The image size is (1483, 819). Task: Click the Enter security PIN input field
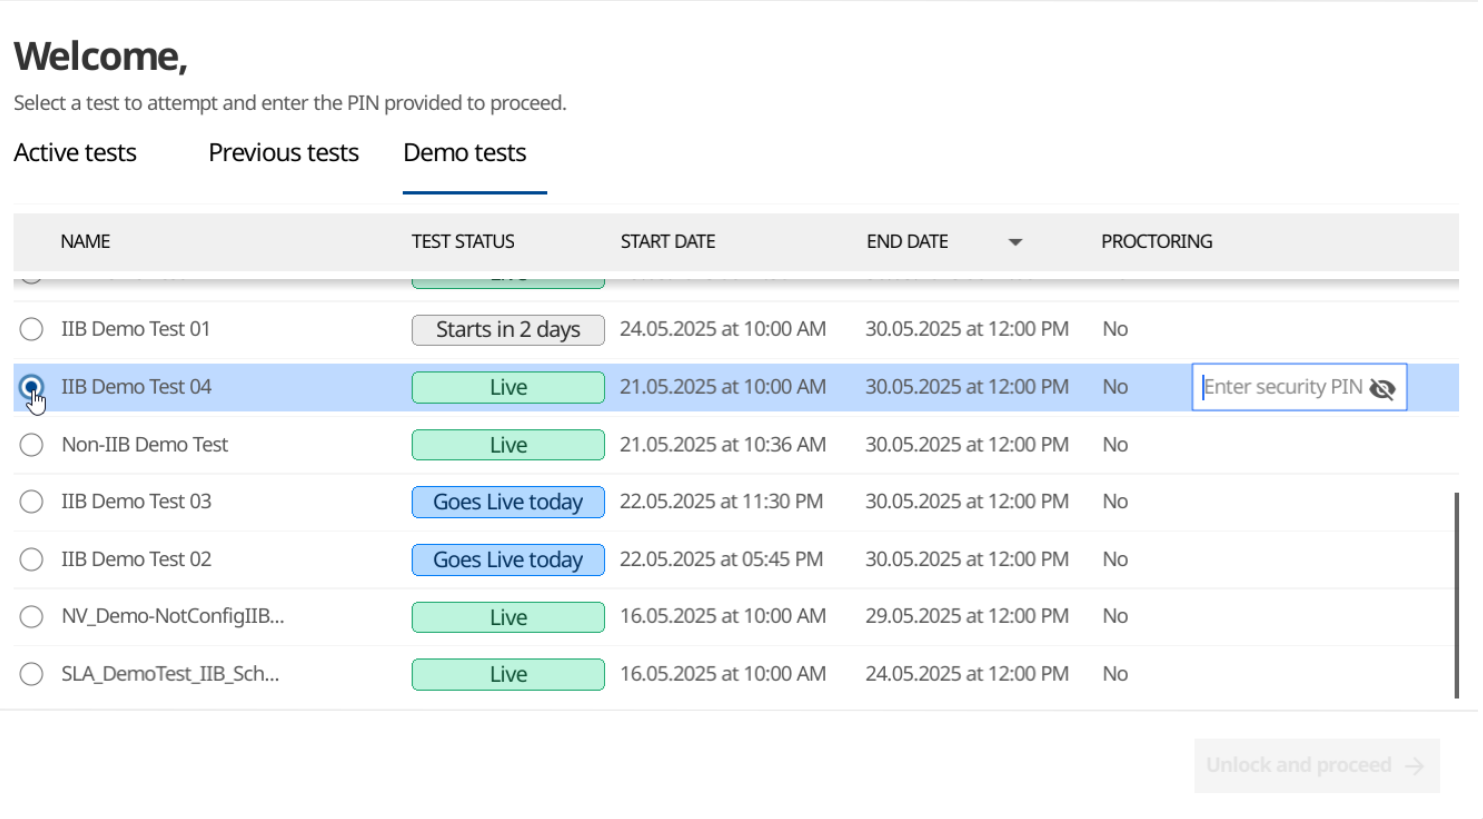(1285, 387)
